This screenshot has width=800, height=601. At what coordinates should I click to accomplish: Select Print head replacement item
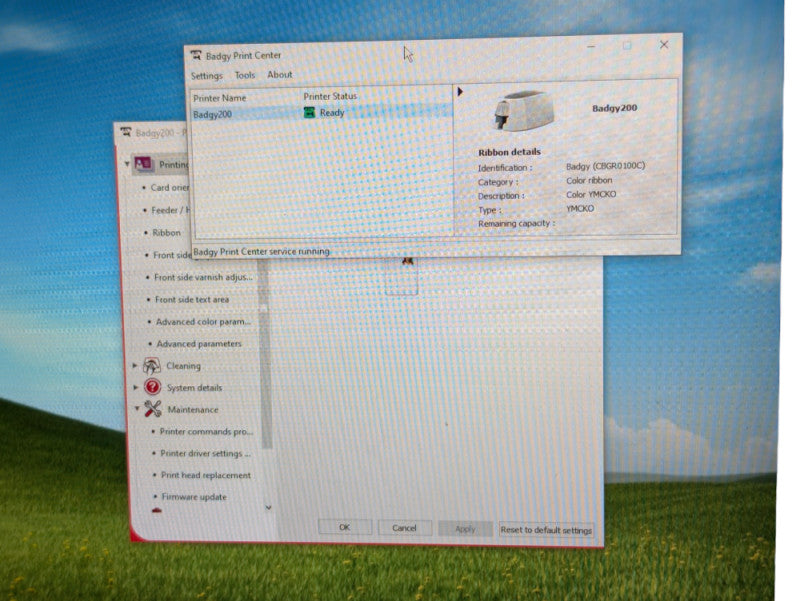[x=206, y=475]
